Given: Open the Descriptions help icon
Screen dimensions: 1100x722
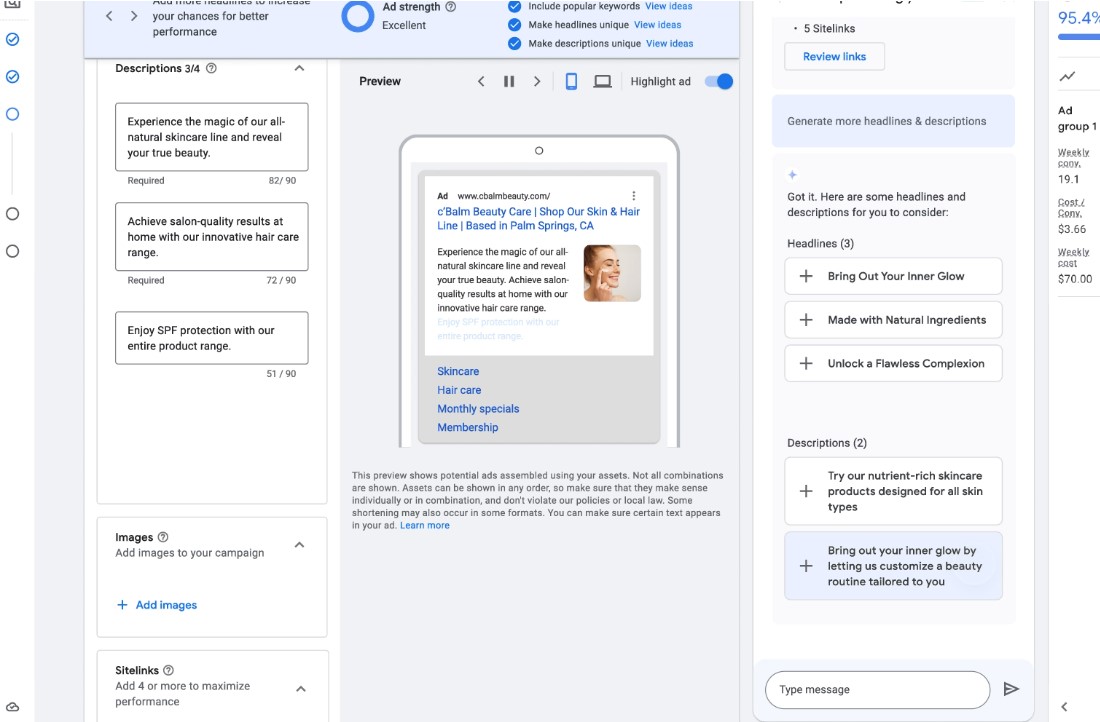Looking at the screenshot, I should (211, 68).
